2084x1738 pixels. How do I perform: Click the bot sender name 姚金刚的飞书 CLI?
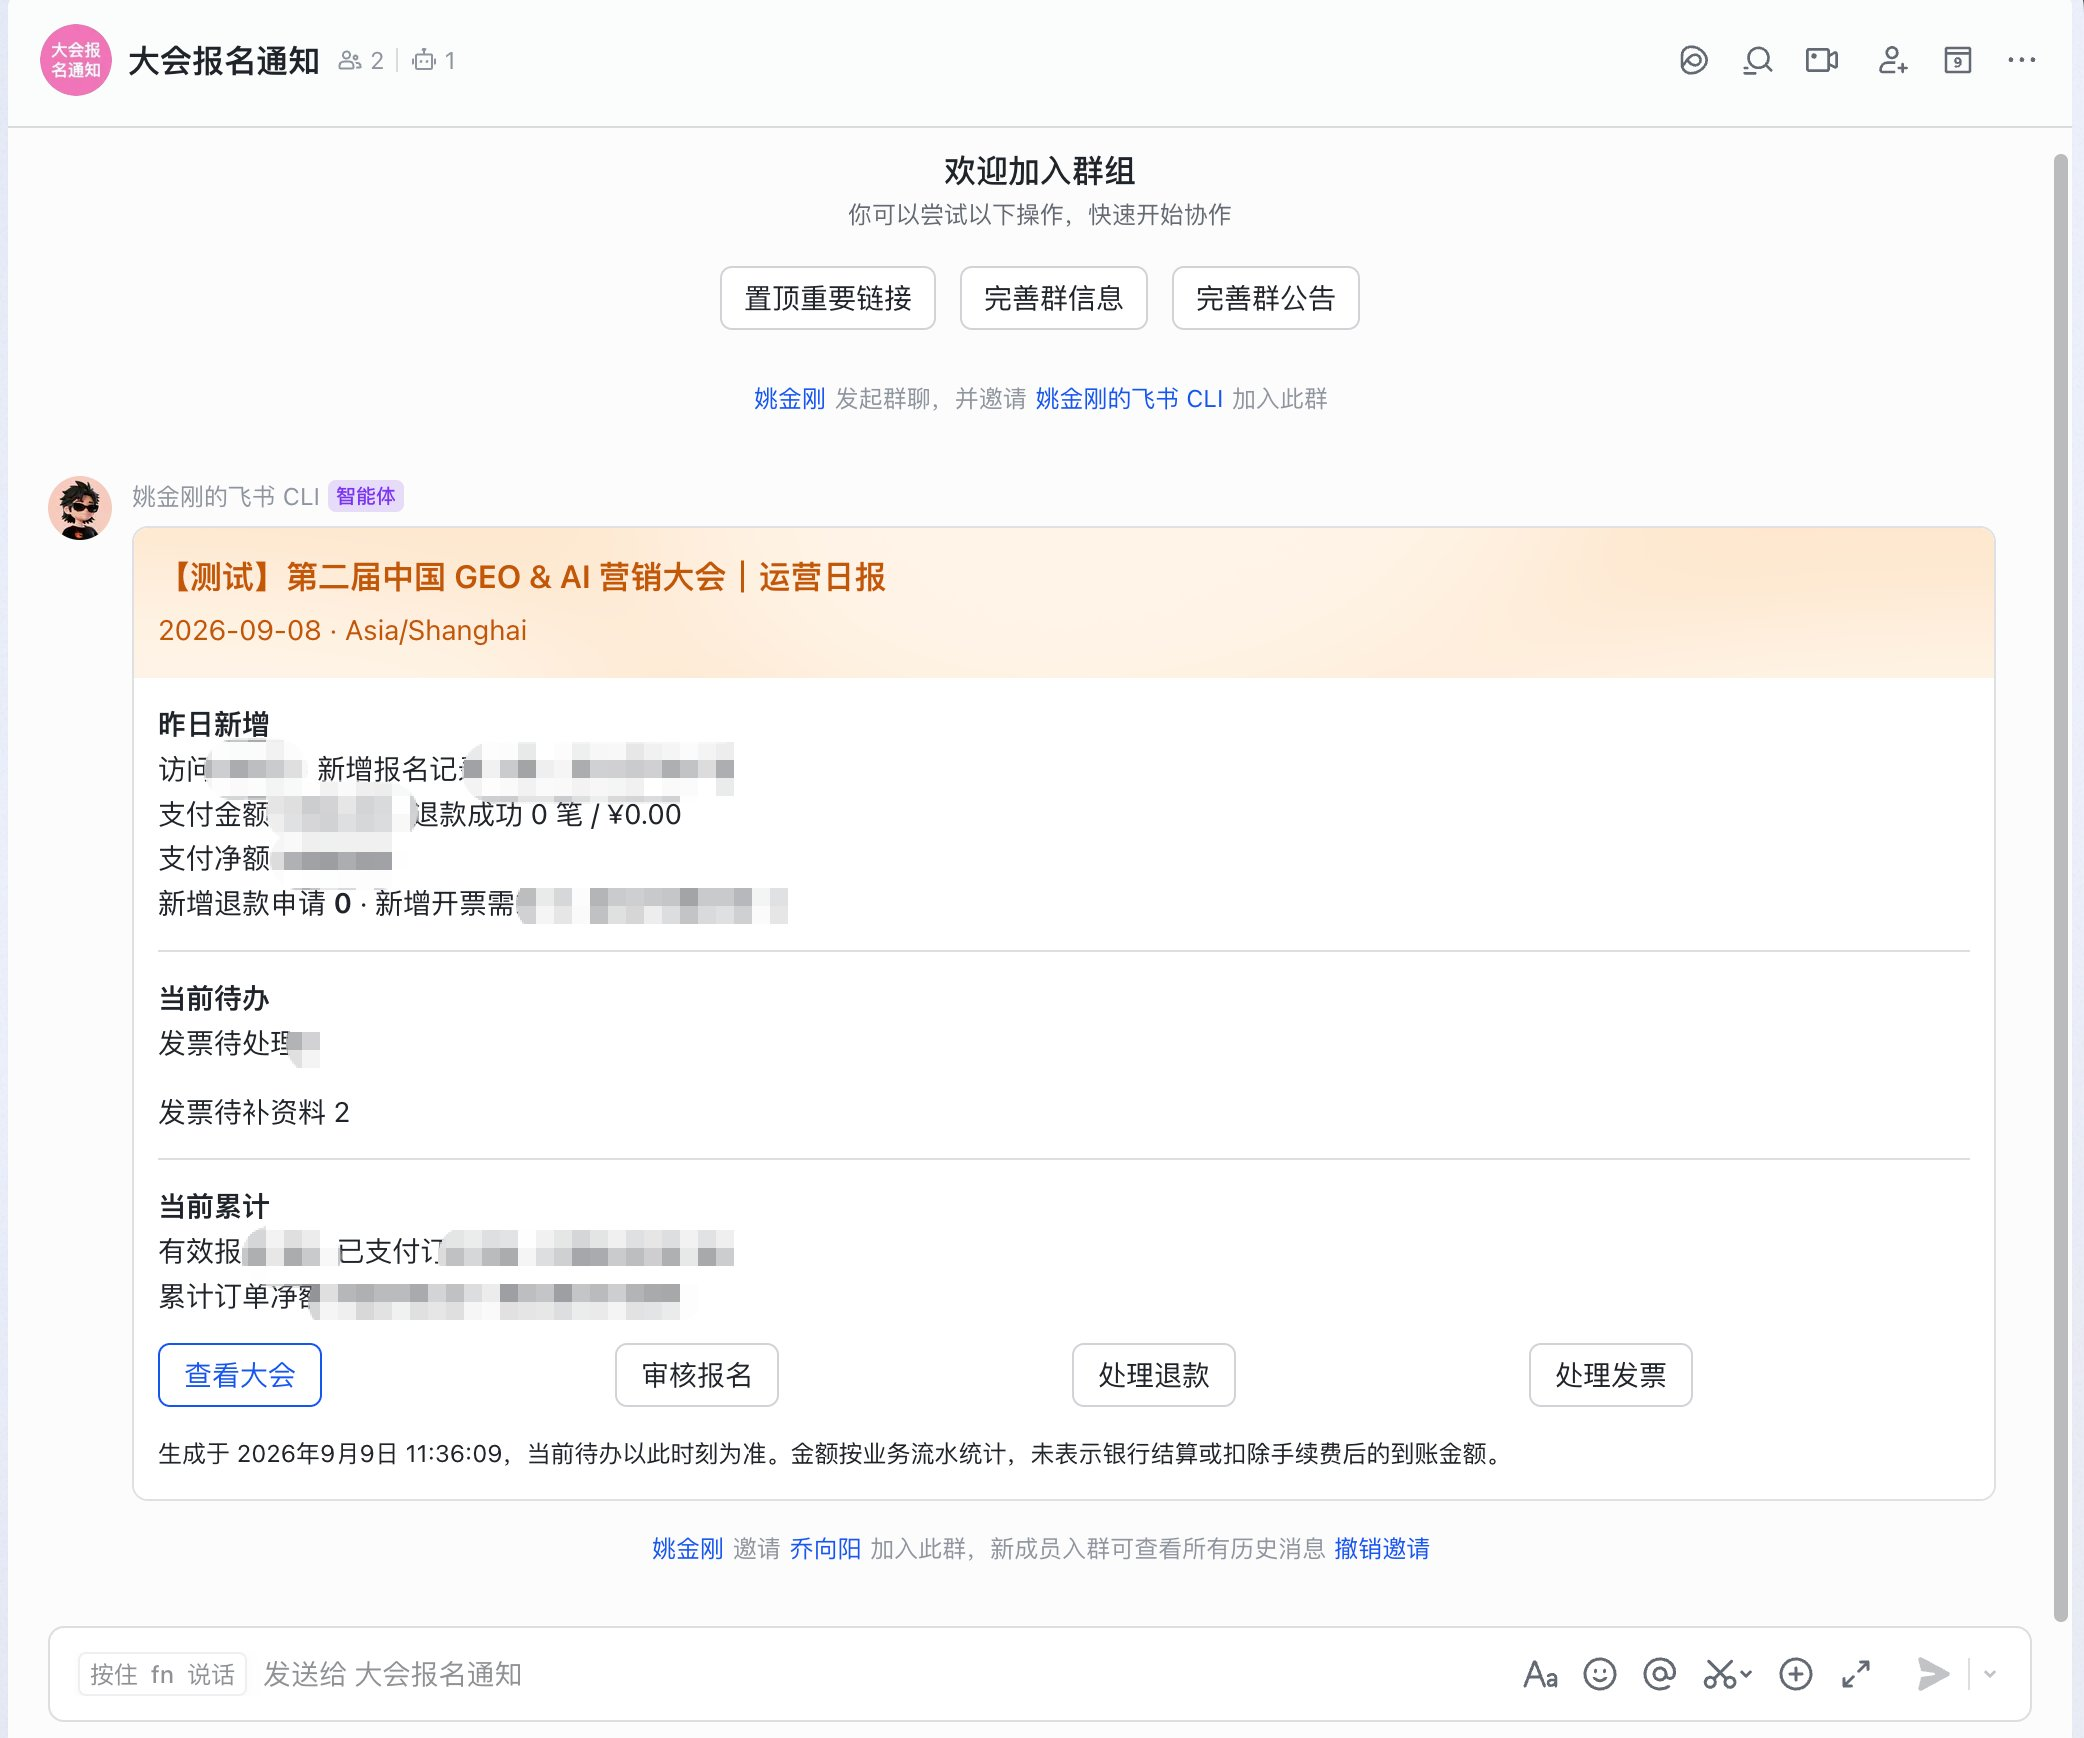(x=226, y=497)
